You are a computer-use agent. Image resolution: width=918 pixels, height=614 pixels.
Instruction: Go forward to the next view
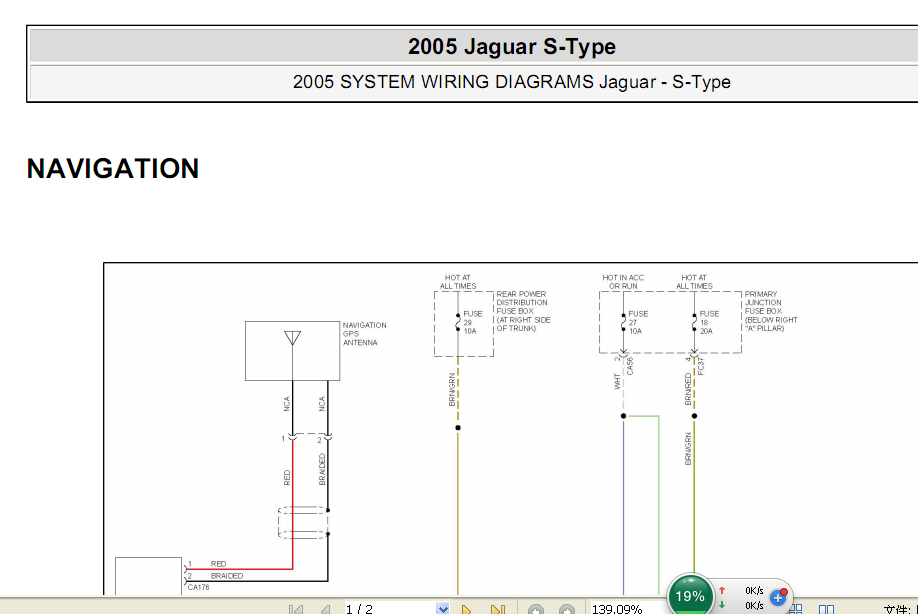567,609
